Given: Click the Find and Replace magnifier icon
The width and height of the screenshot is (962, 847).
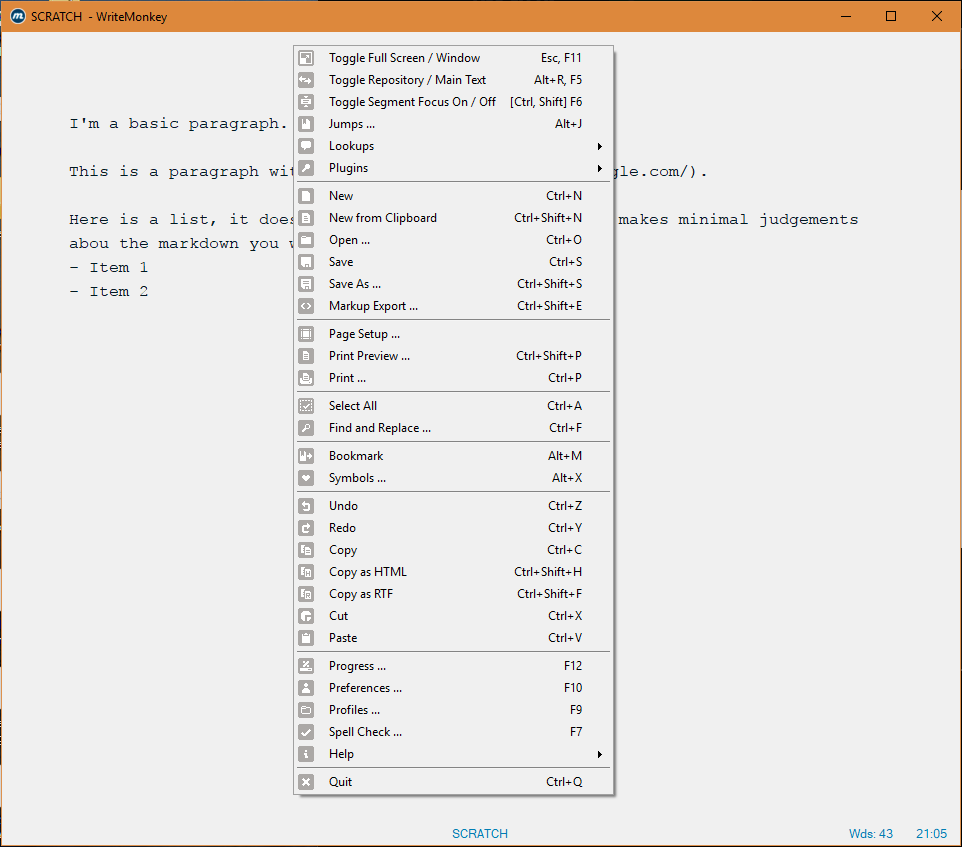Looking at the screenshot, I should pos(306,428).
